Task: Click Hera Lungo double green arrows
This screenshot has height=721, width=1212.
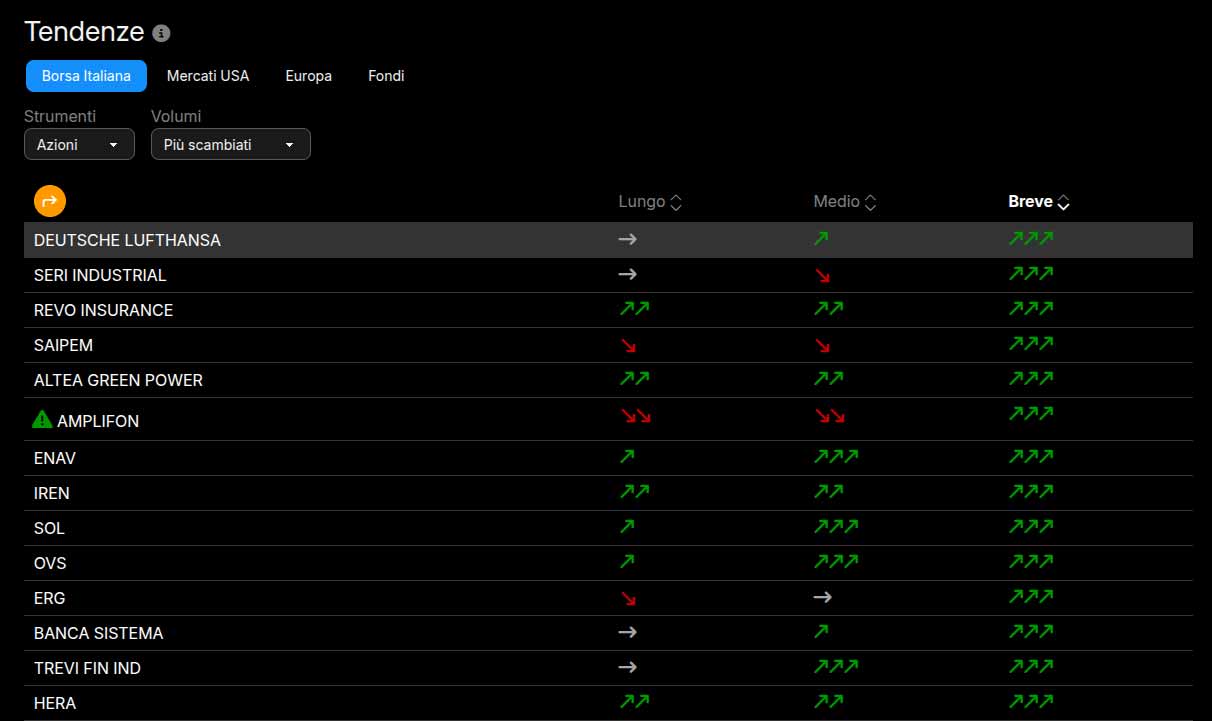Action: (x=634, y=701)
